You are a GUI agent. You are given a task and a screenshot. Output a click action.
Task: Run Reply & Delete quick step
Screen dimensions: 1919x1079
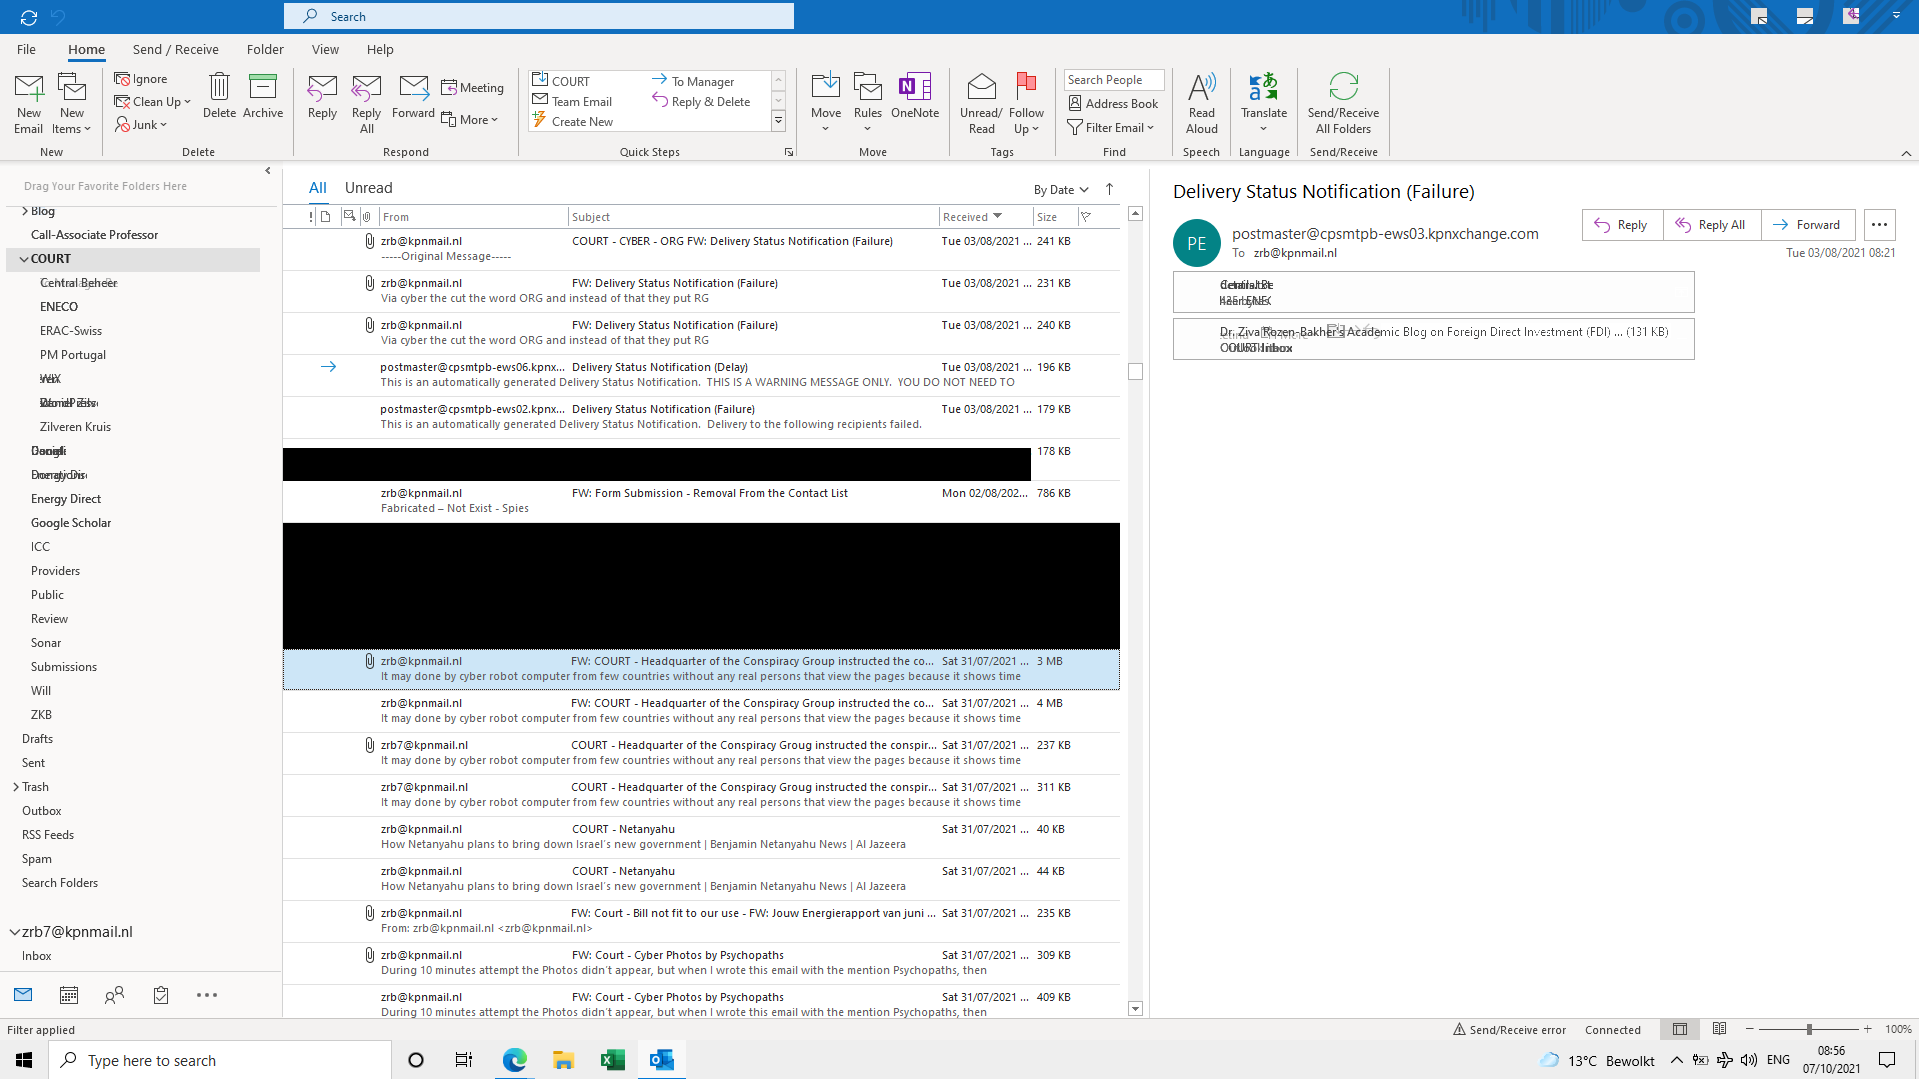coord(701,101)
